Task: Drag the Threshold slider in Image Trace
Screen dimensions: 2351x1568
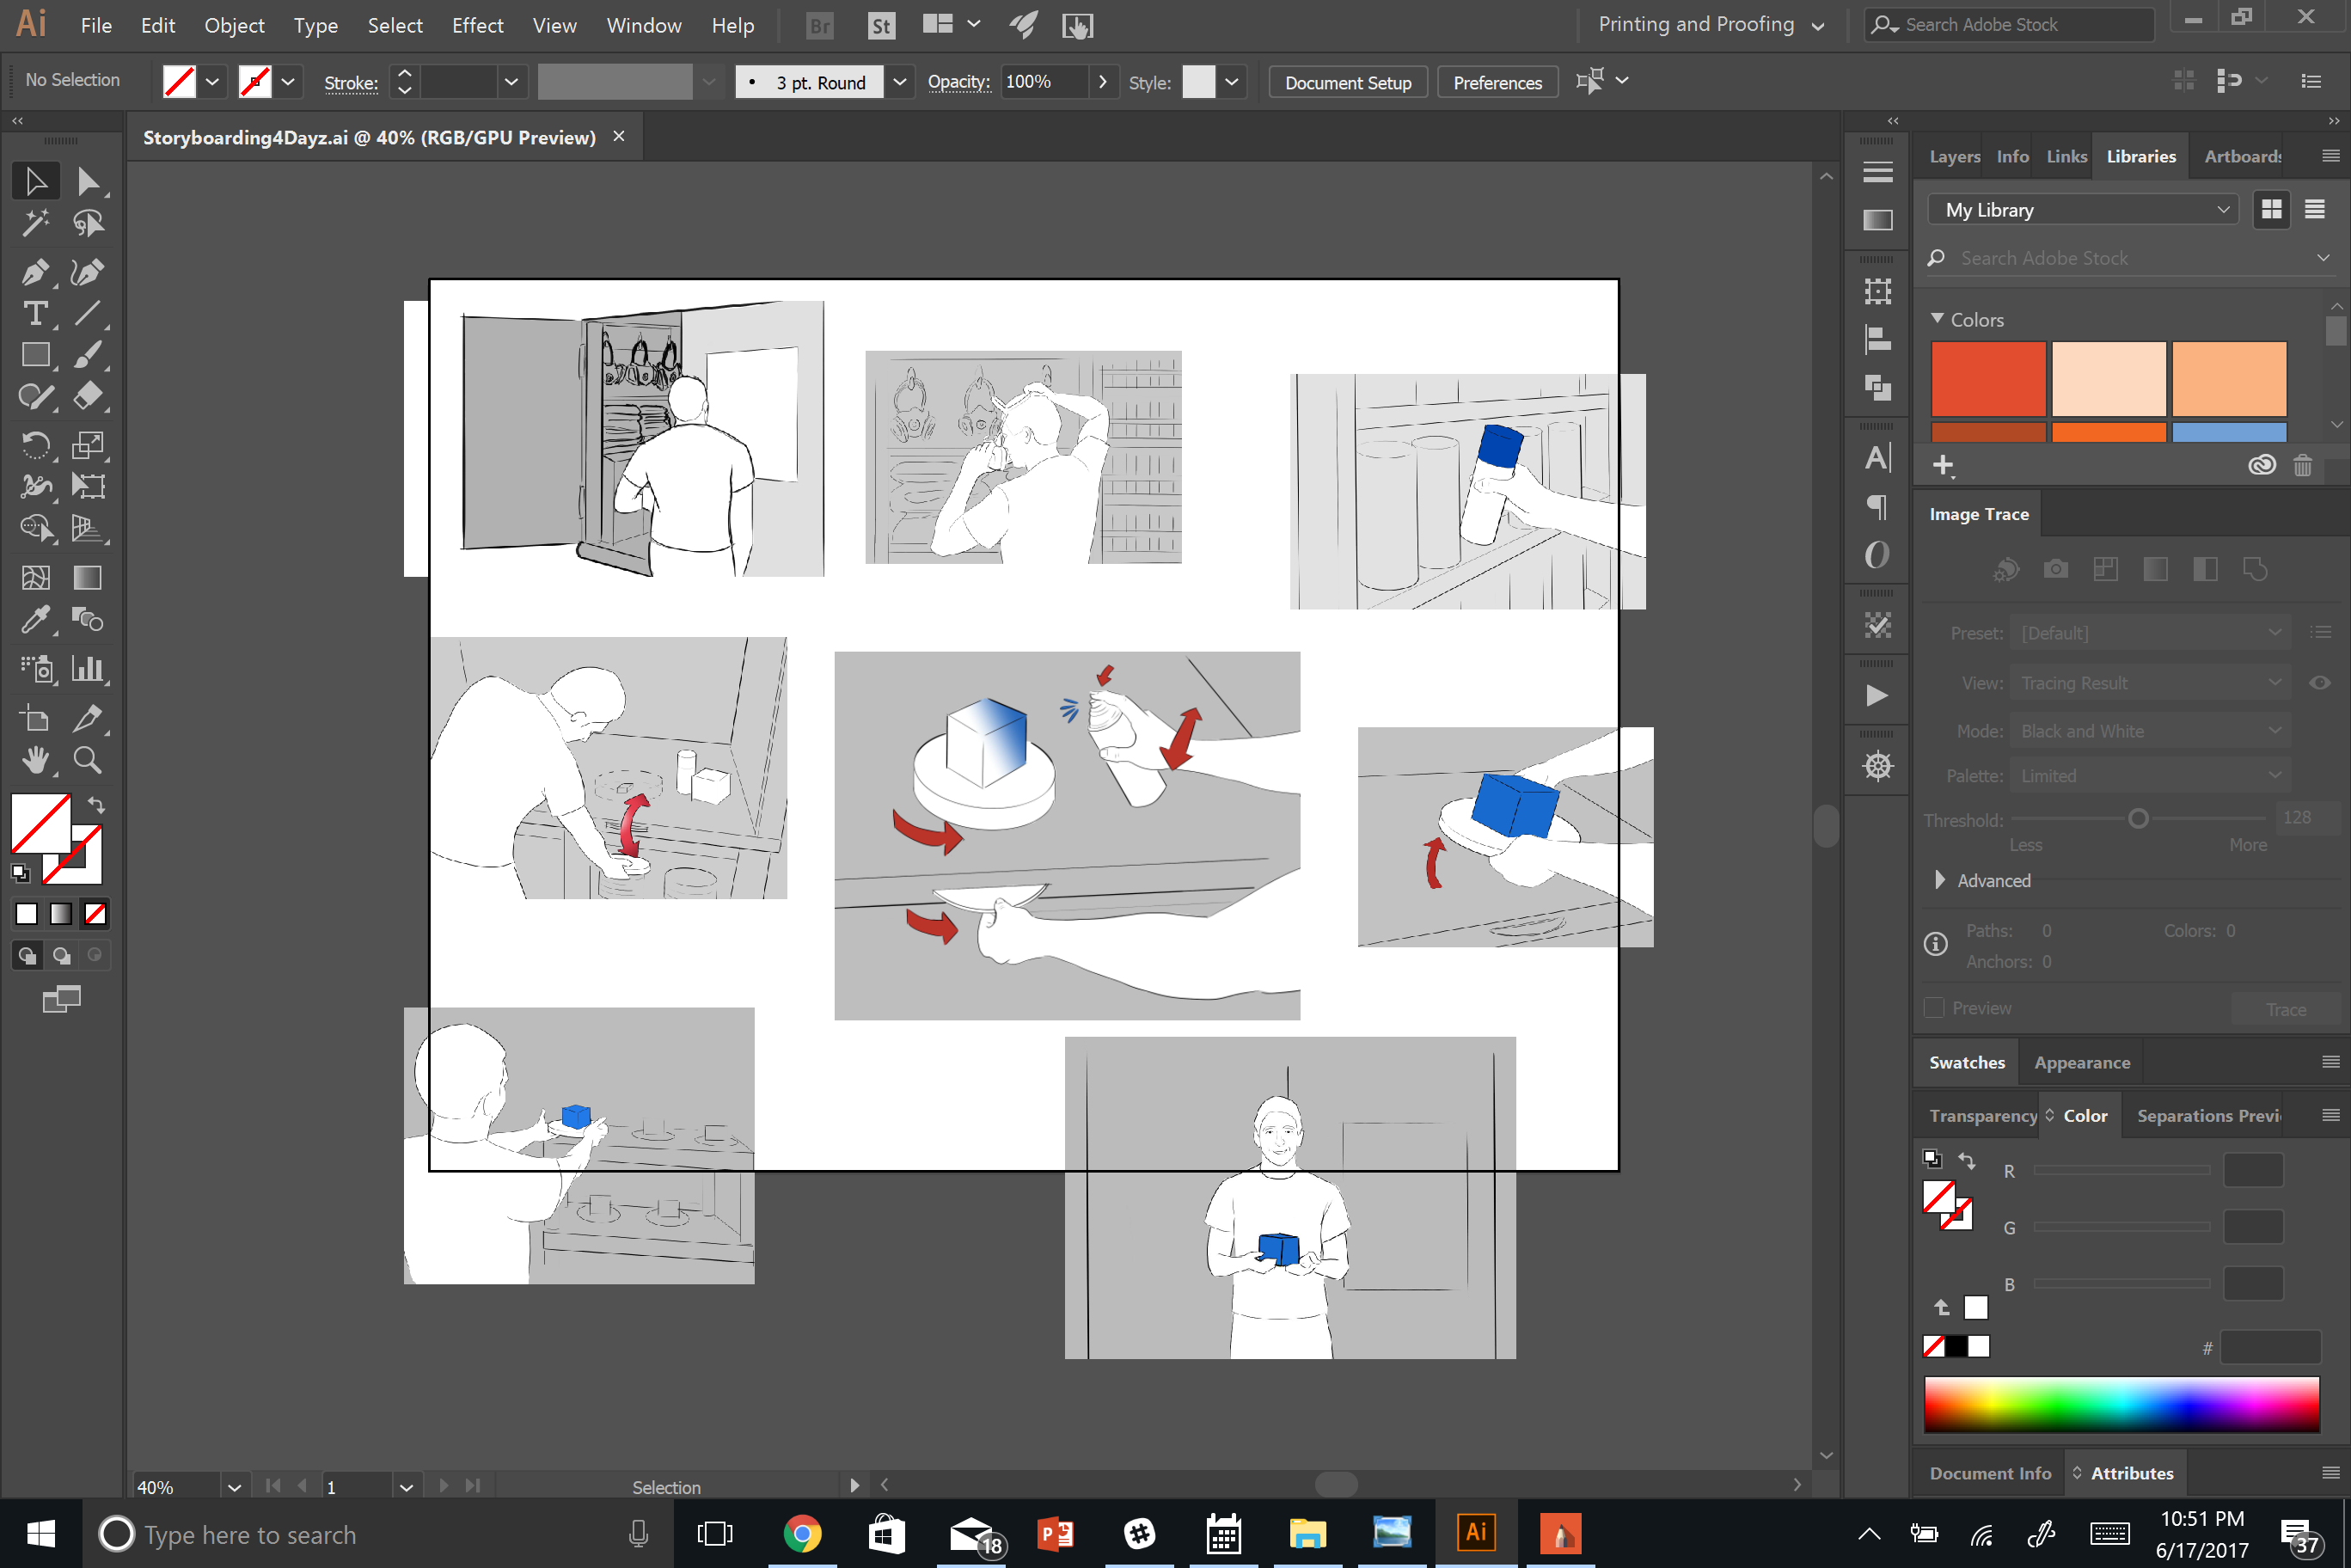Action: pos(2138,819)
